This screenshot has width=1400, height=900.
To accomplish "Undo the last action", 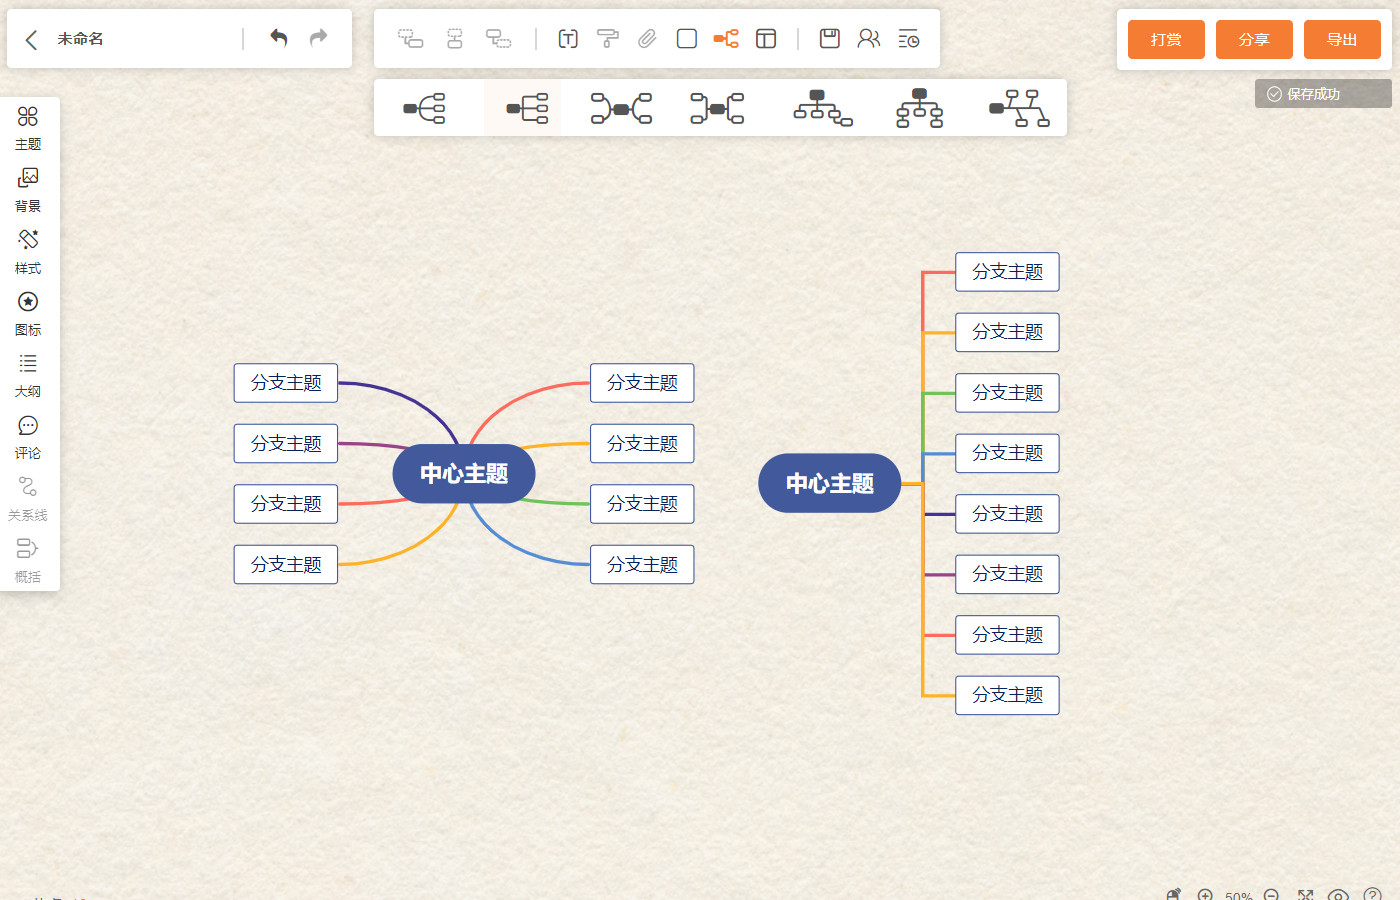I will pos(279,38).
